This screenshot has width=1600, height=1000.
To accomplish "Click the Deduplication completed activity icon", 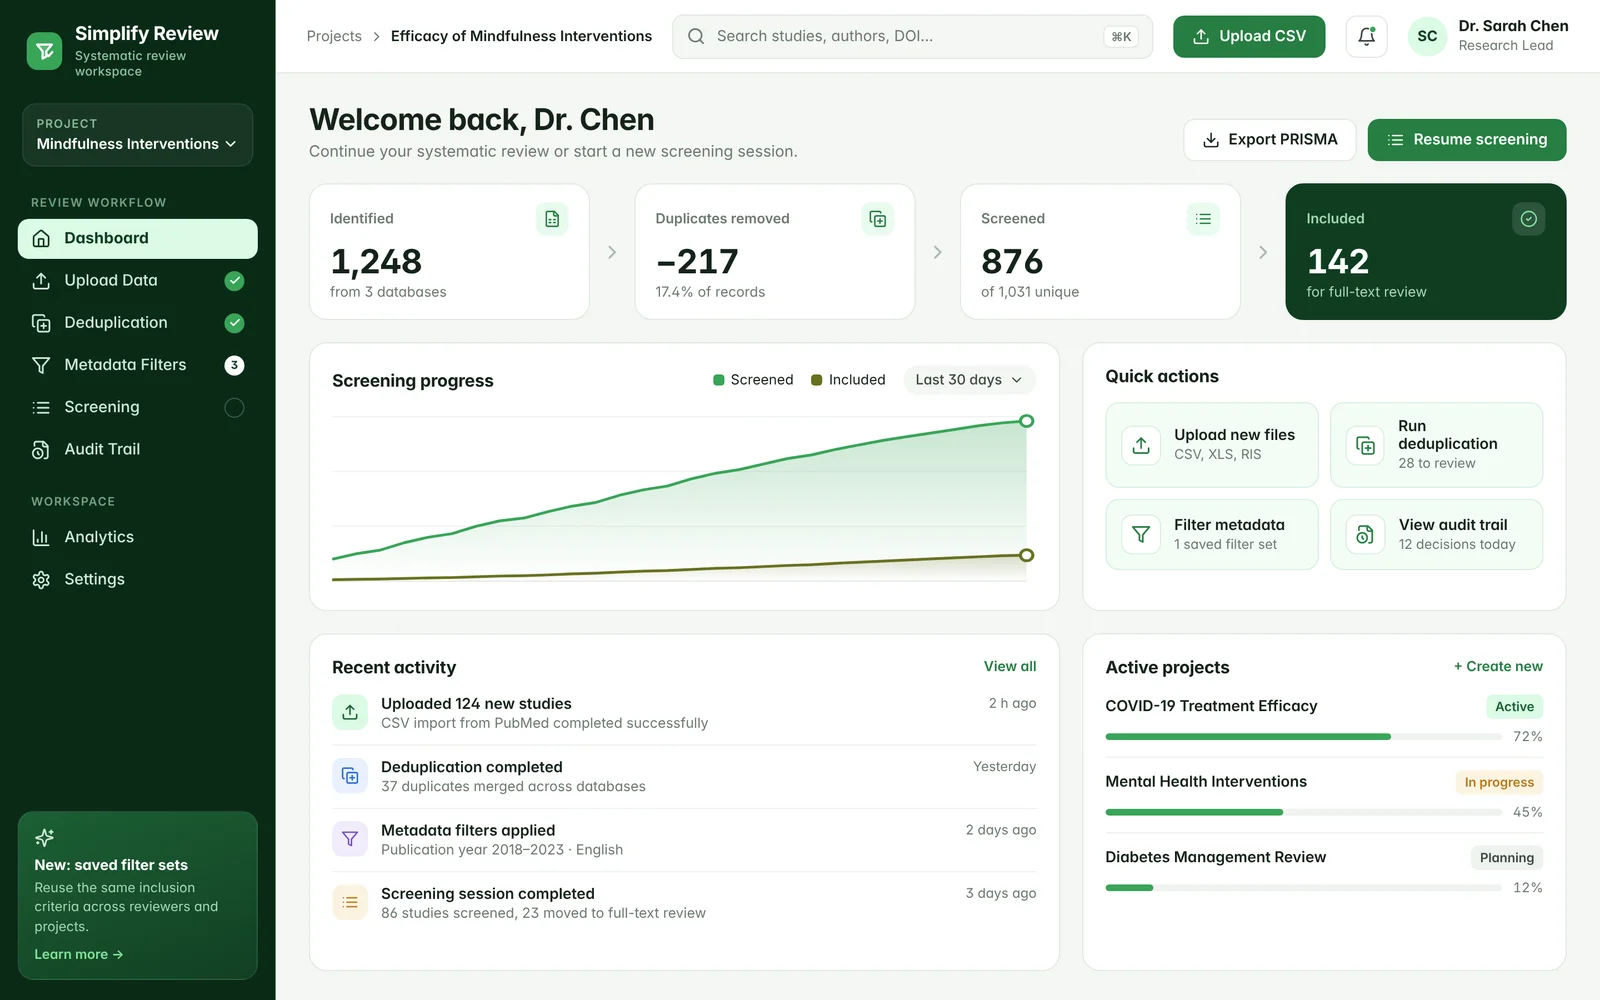I will [x=350, y=776].
